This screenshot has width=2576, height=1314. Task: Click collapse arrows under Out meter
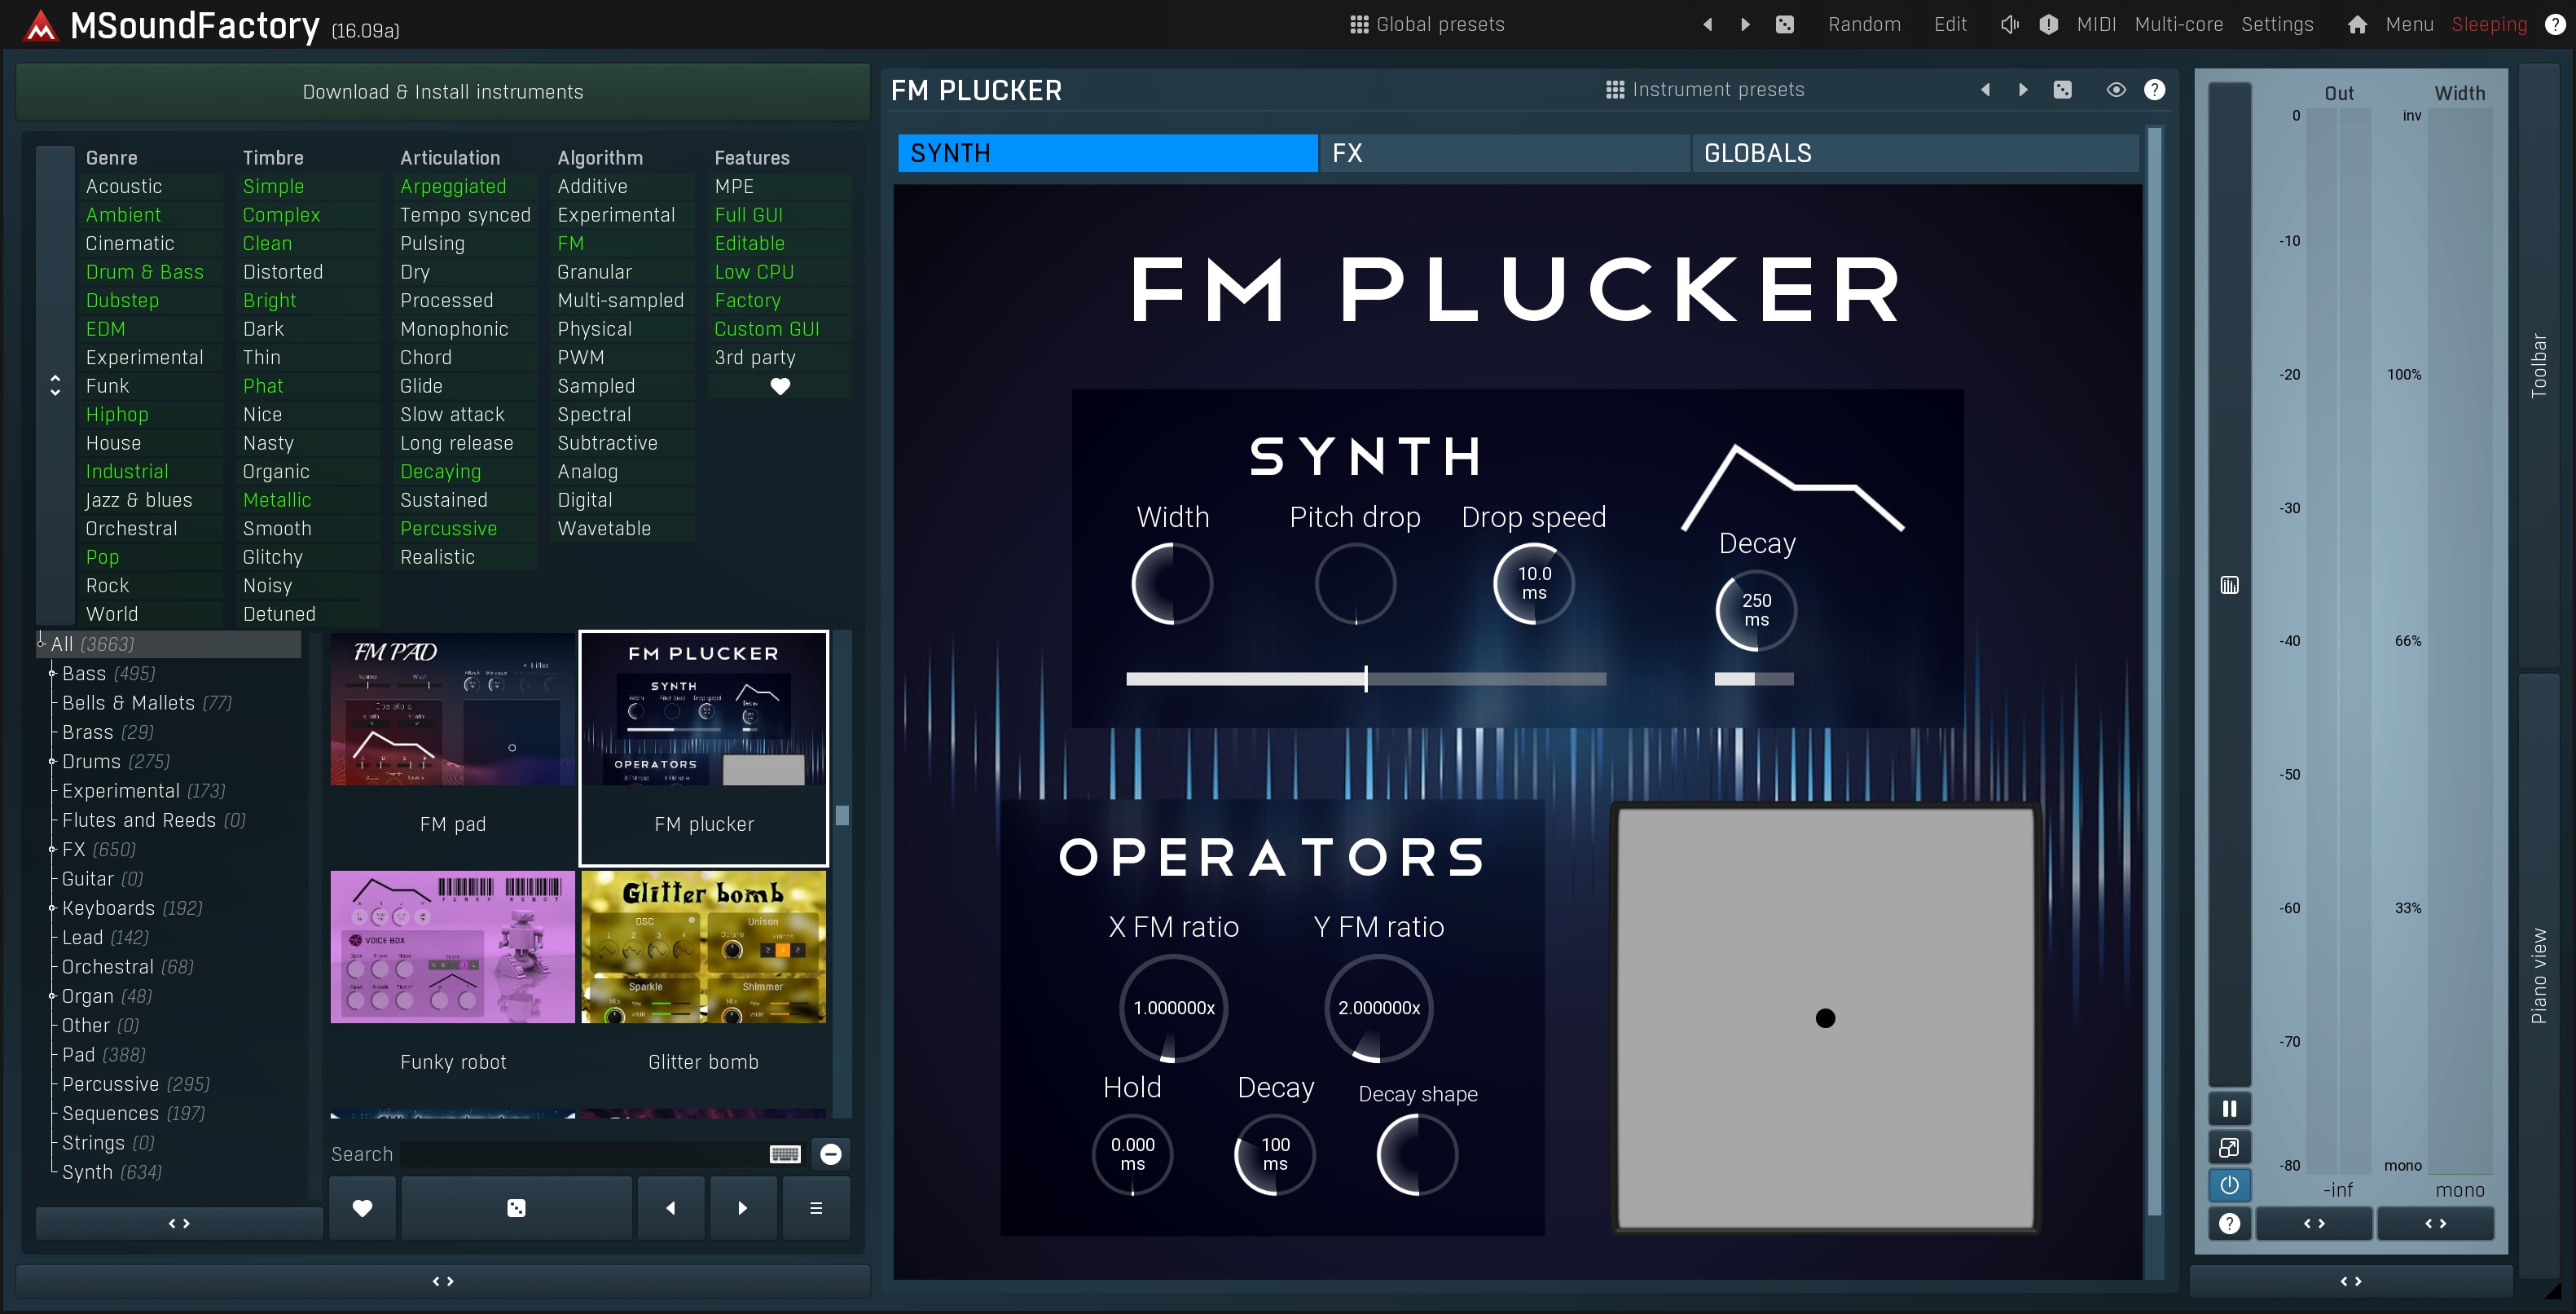(2314, 1224)
